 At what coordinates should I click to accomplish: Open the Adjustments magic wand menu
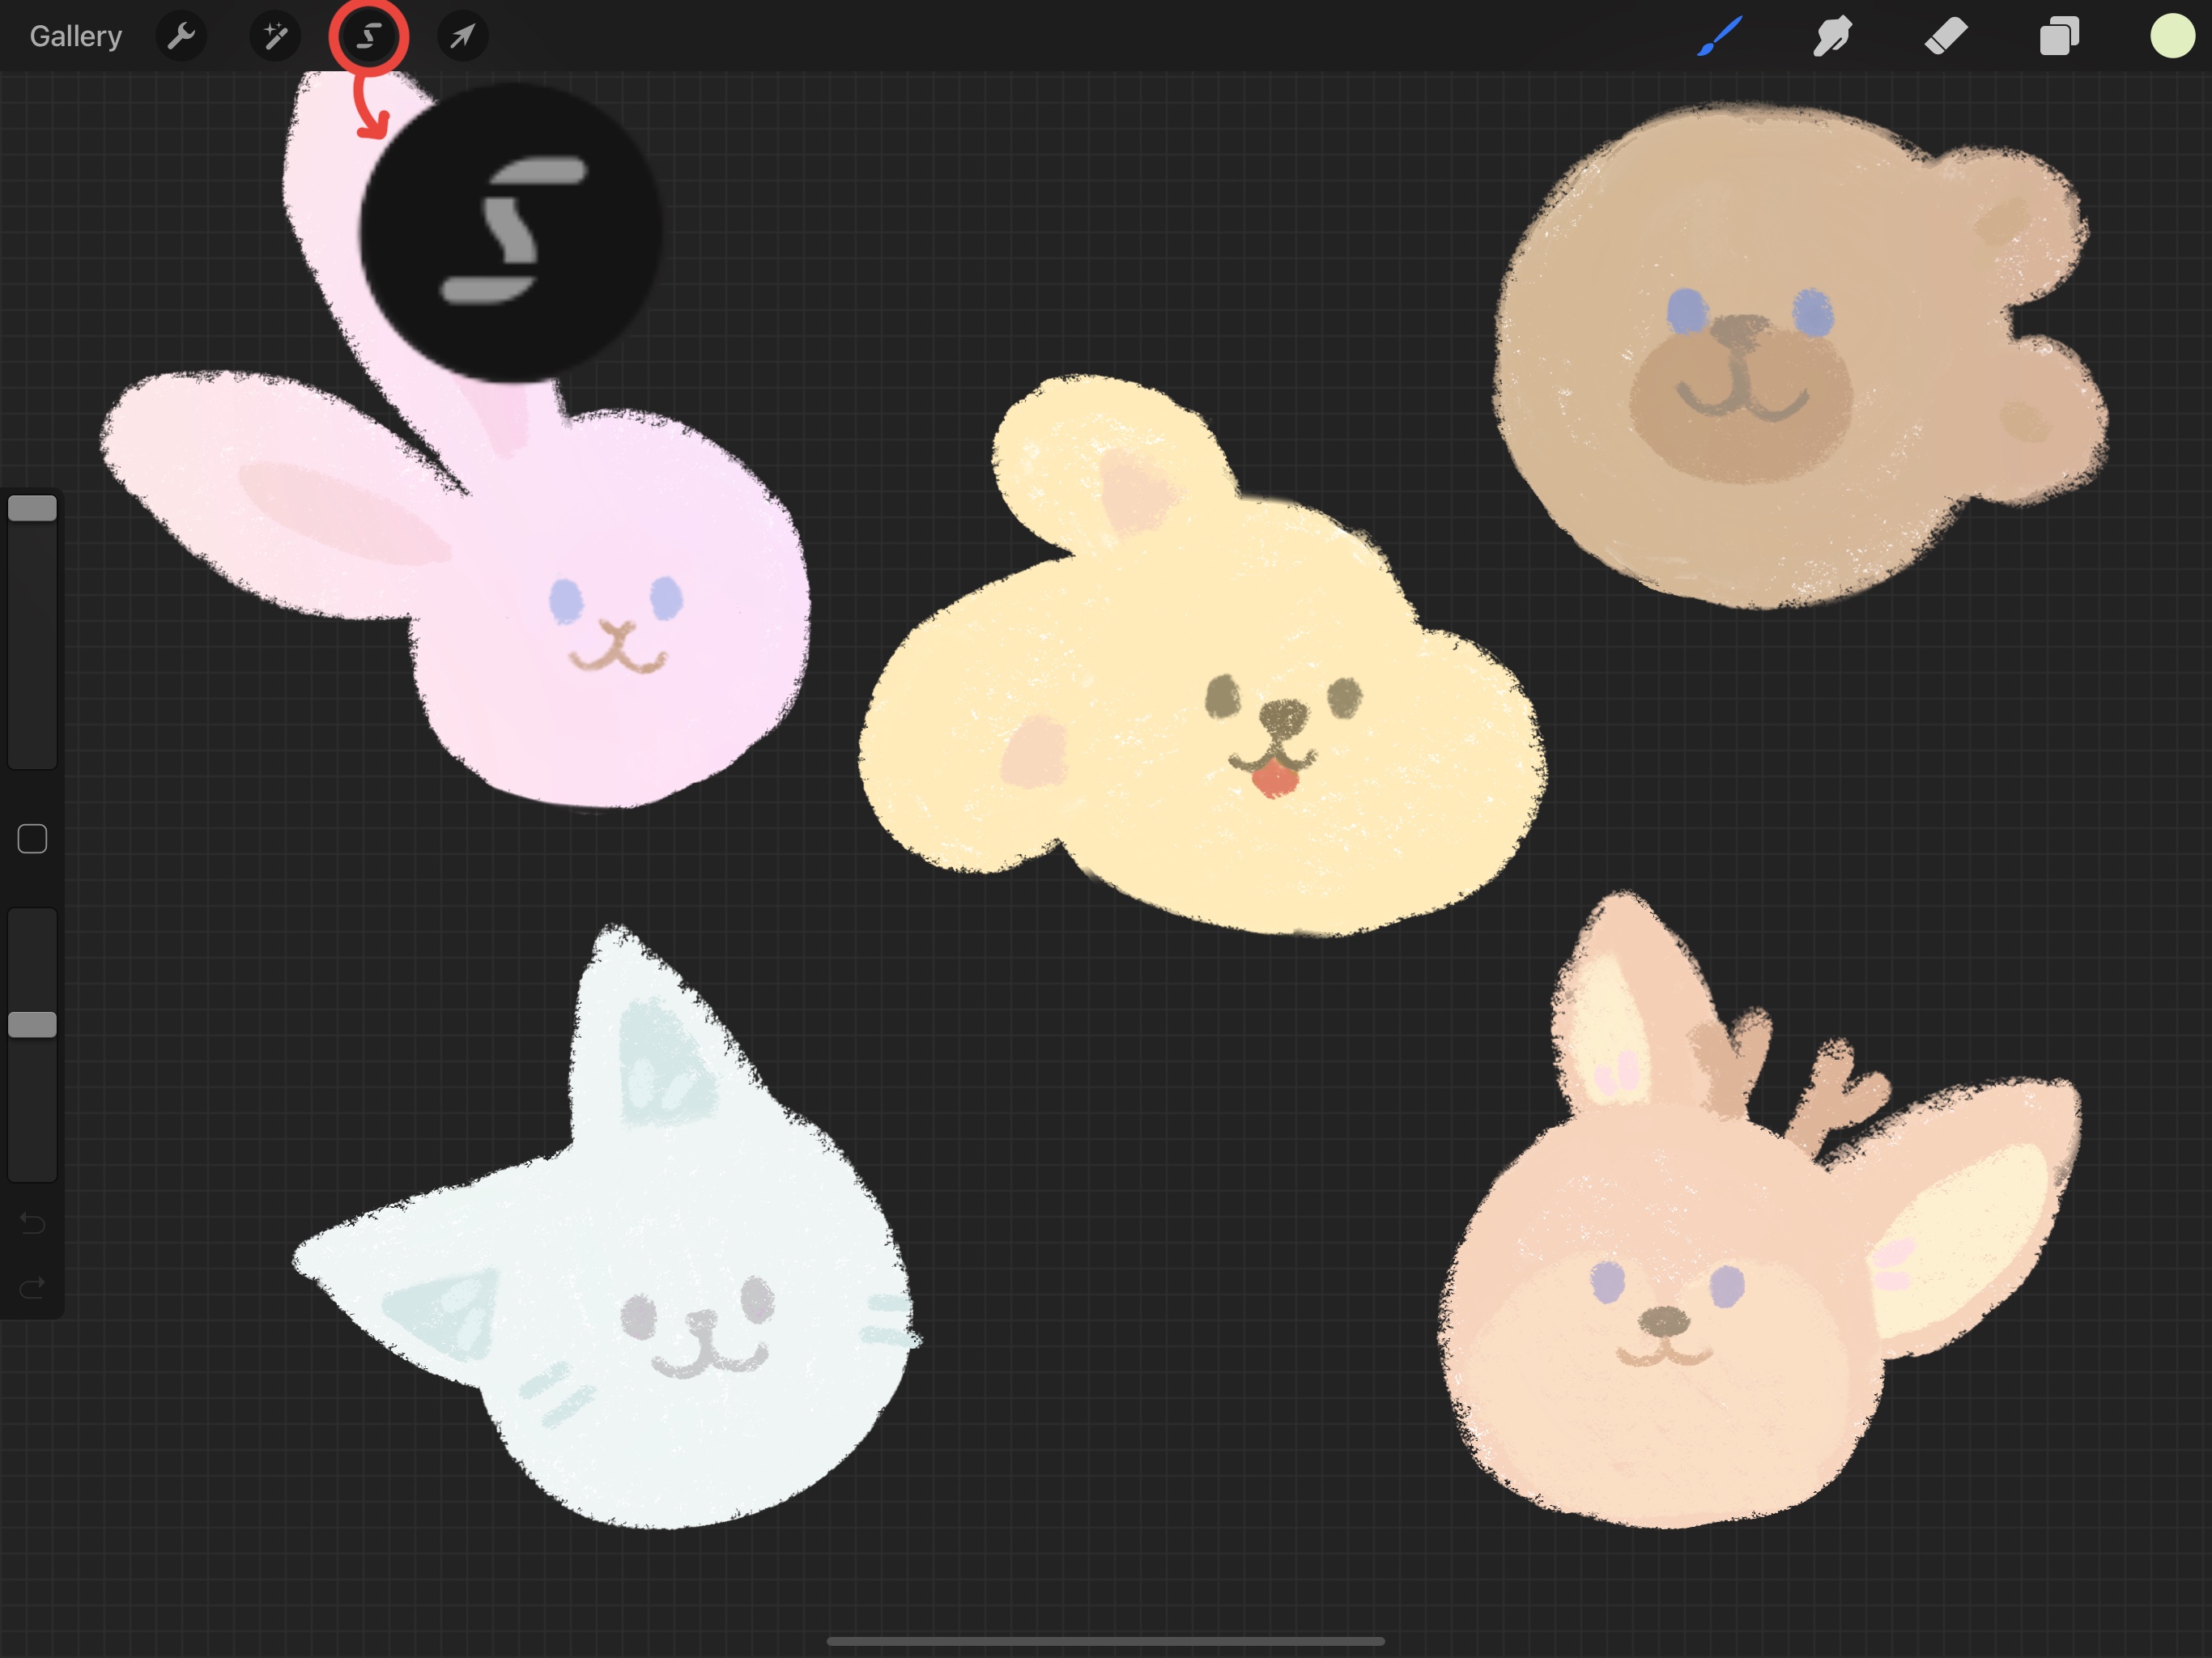click(275, 36)
